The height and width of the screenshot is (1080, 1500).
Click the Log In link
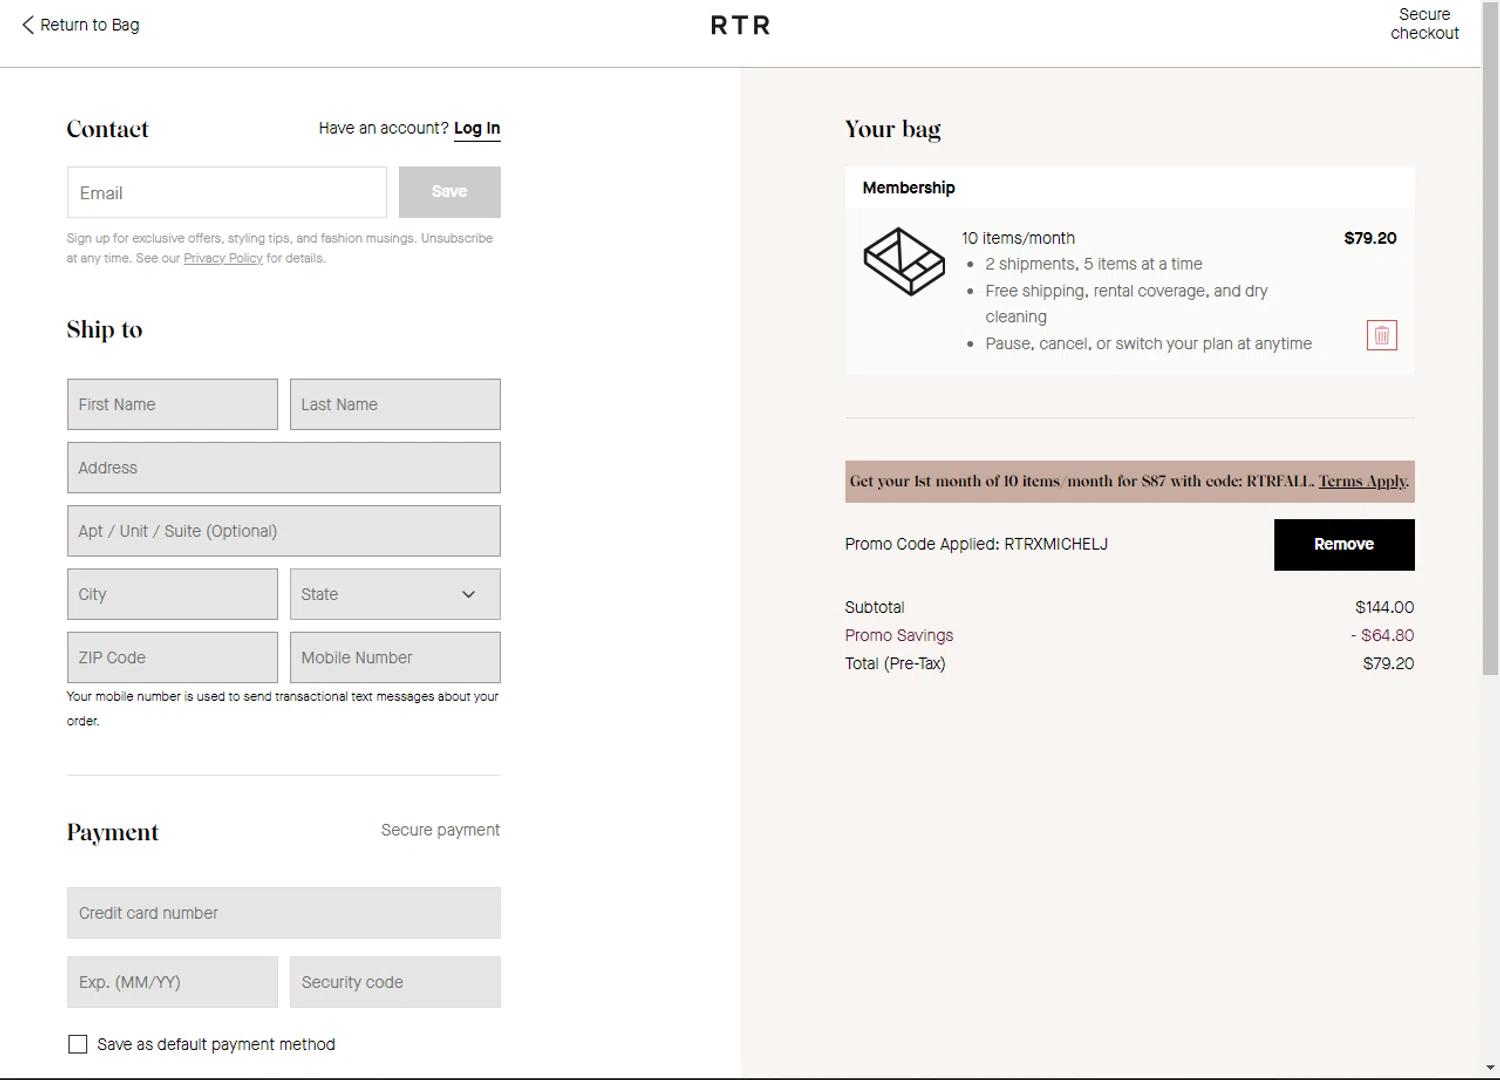pos(477,129)
